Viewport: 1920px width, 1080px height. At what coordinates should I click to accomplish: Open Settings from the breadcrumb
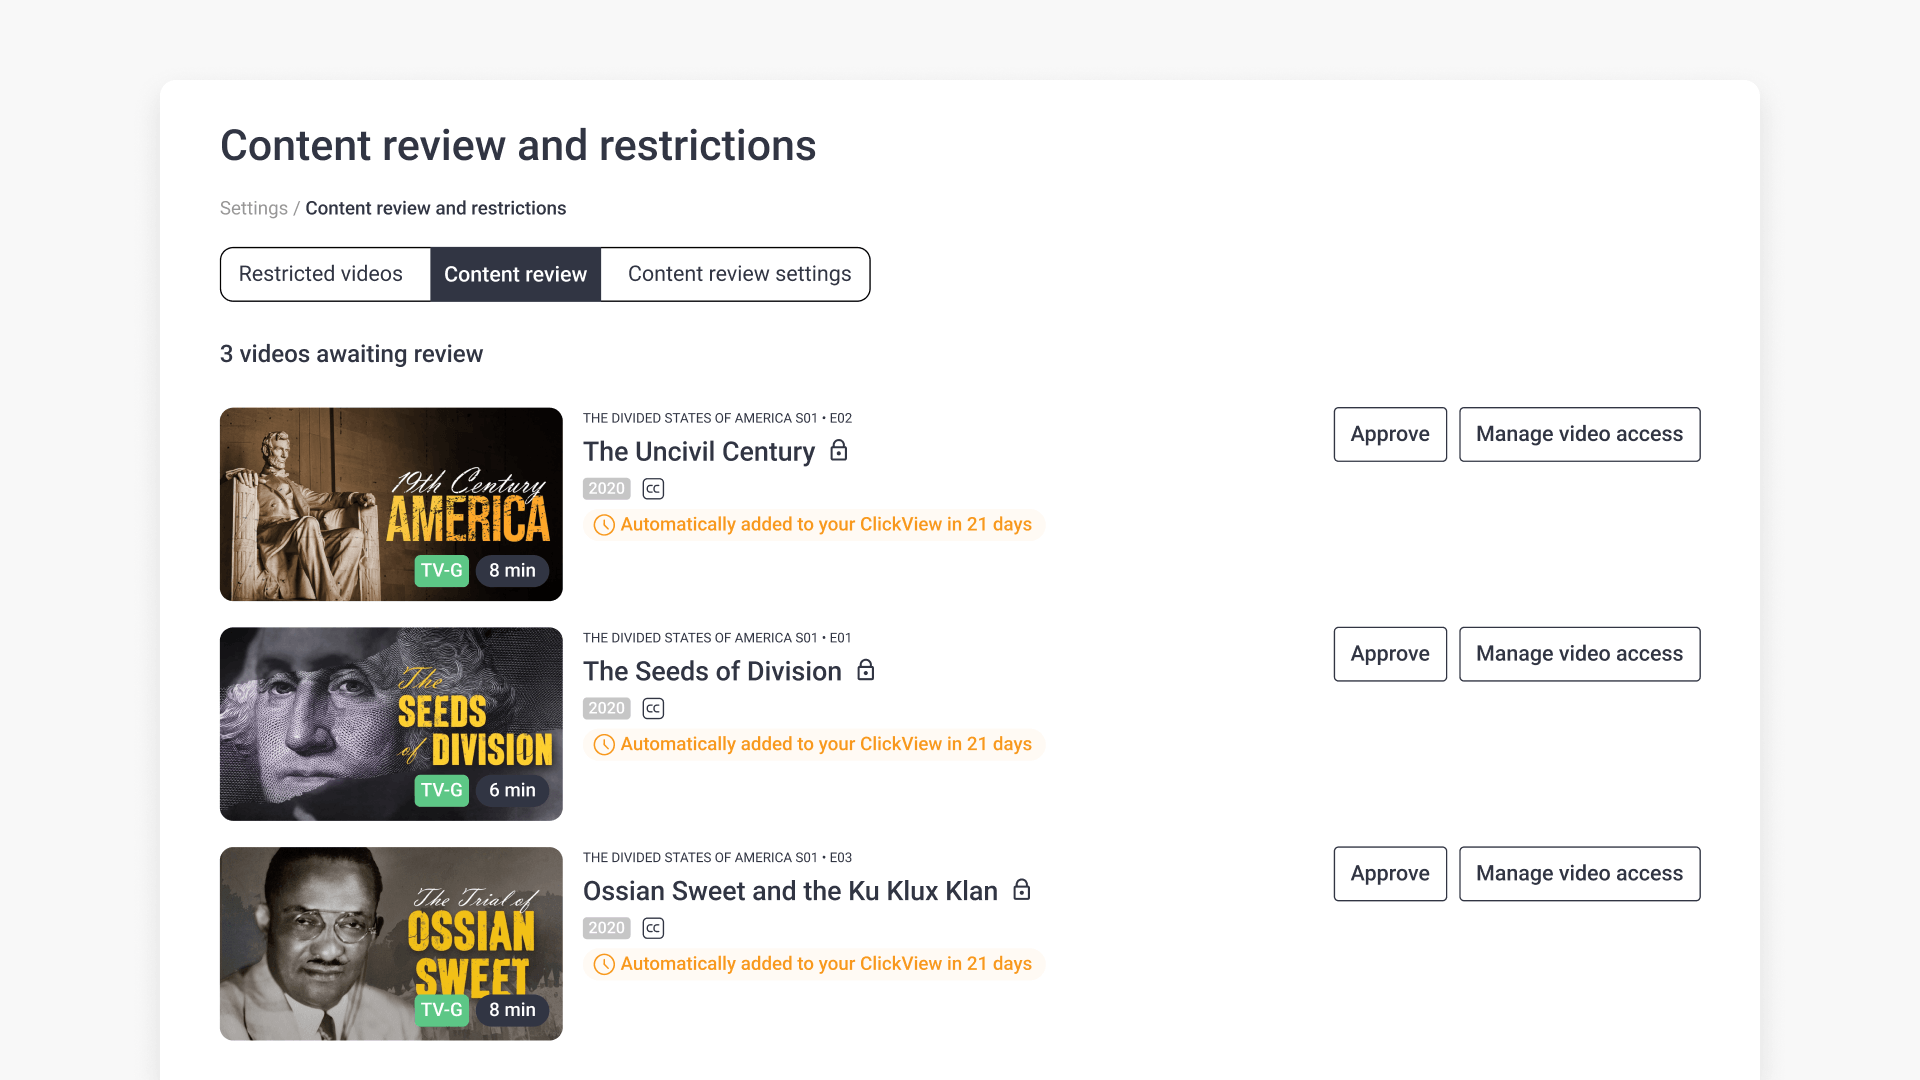click(x=253, y=208)
